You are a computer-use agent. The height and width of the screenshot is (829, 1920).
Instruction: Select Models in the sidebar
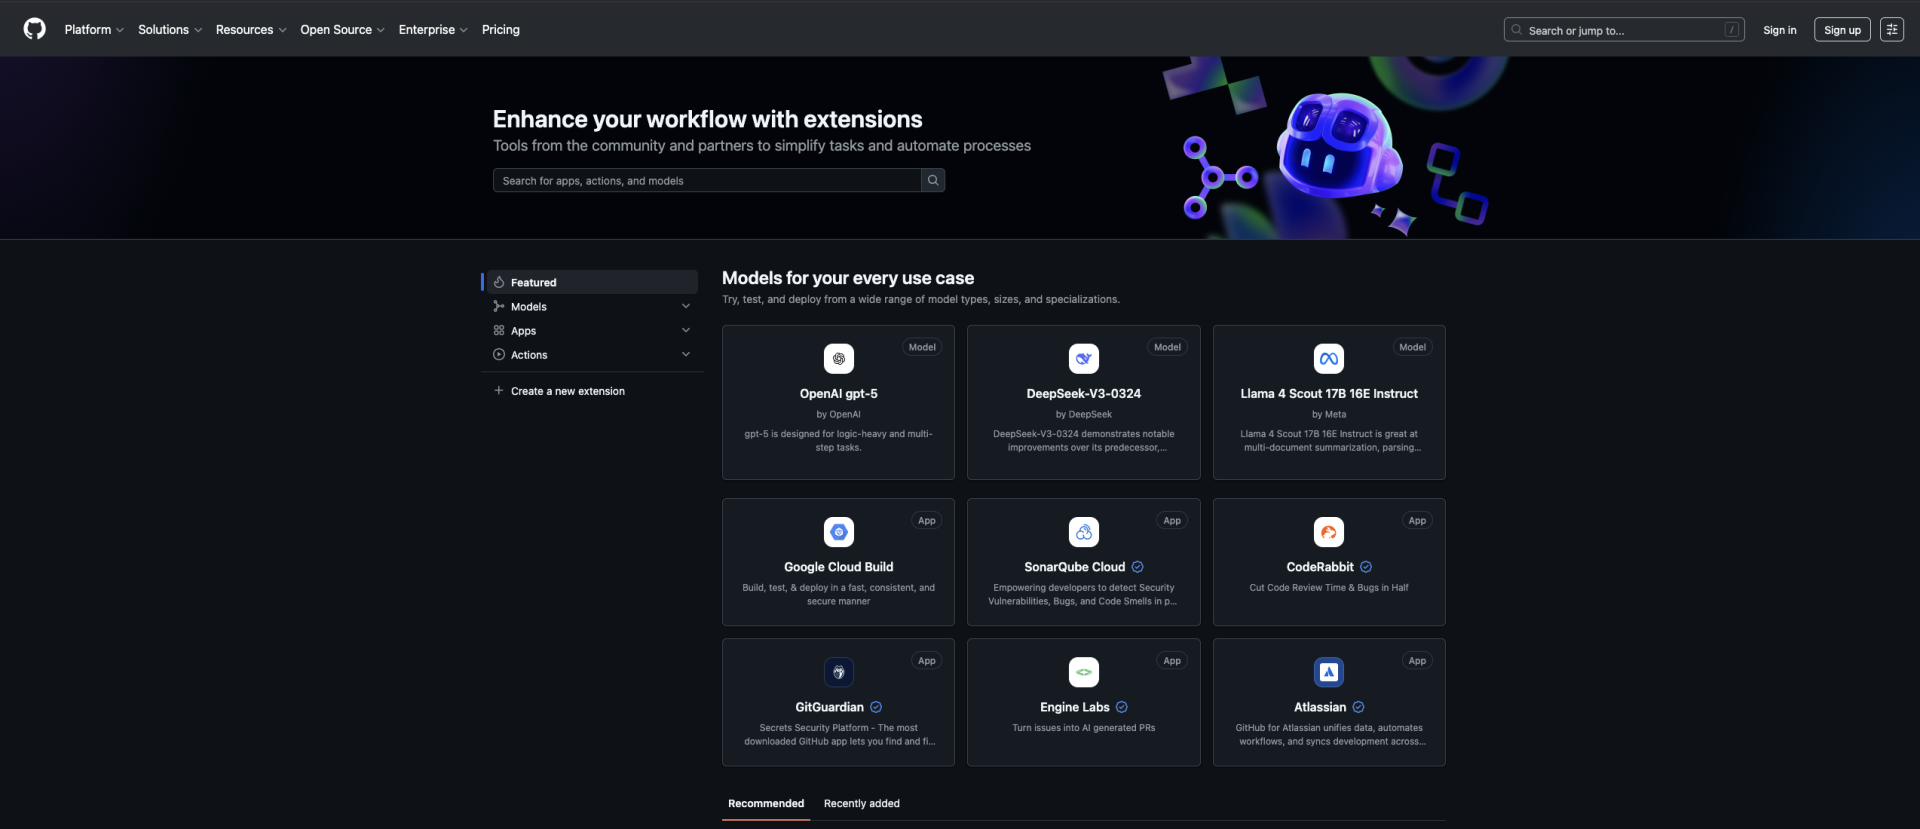coord(590,306)
